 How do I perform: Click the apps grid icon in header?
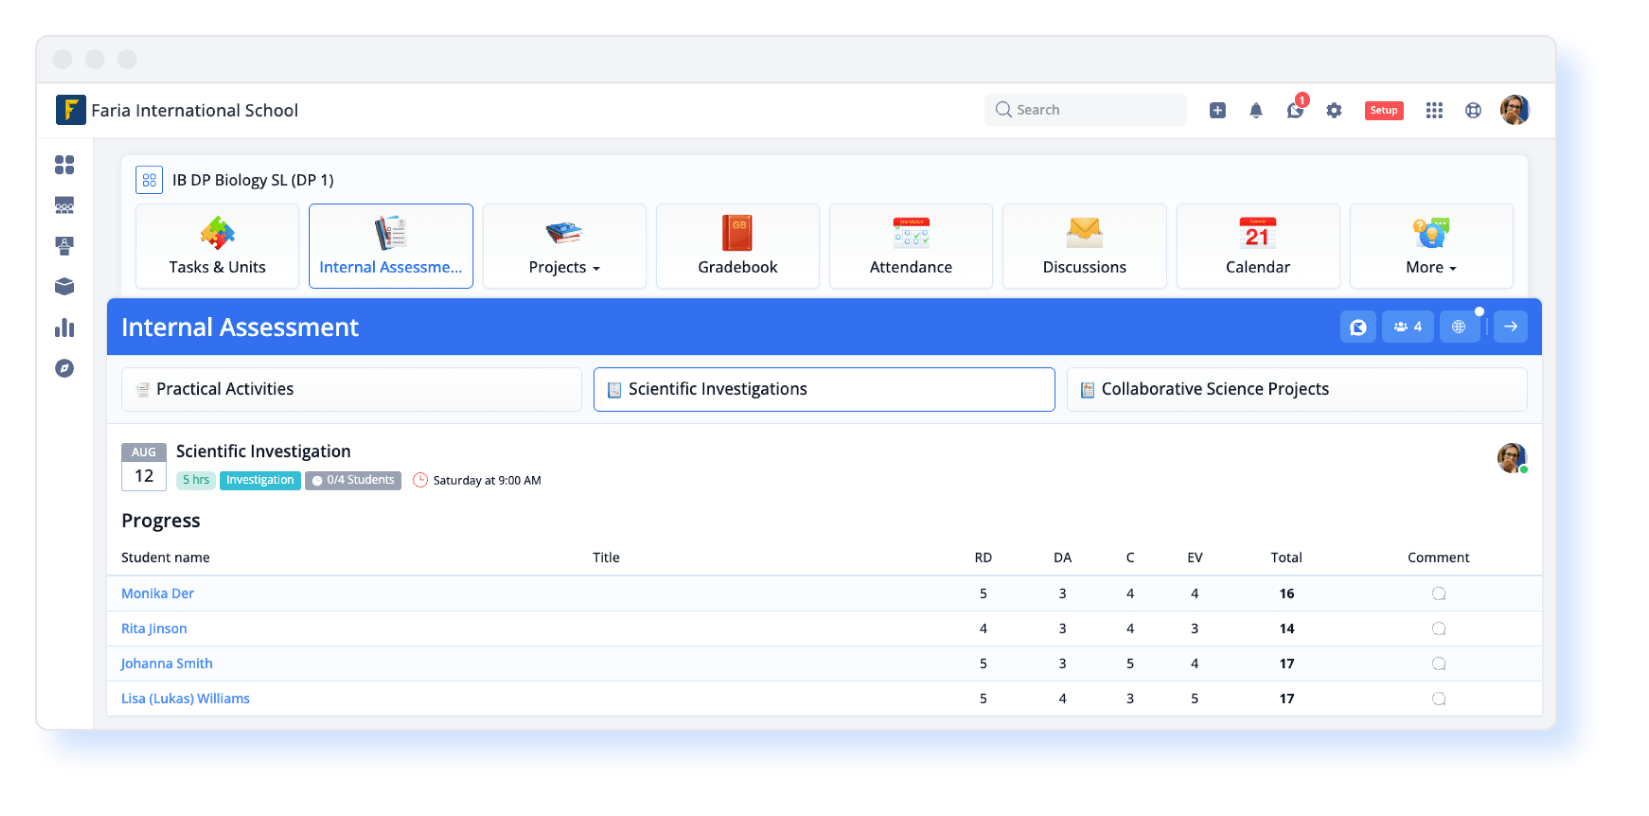(1434, 111)
